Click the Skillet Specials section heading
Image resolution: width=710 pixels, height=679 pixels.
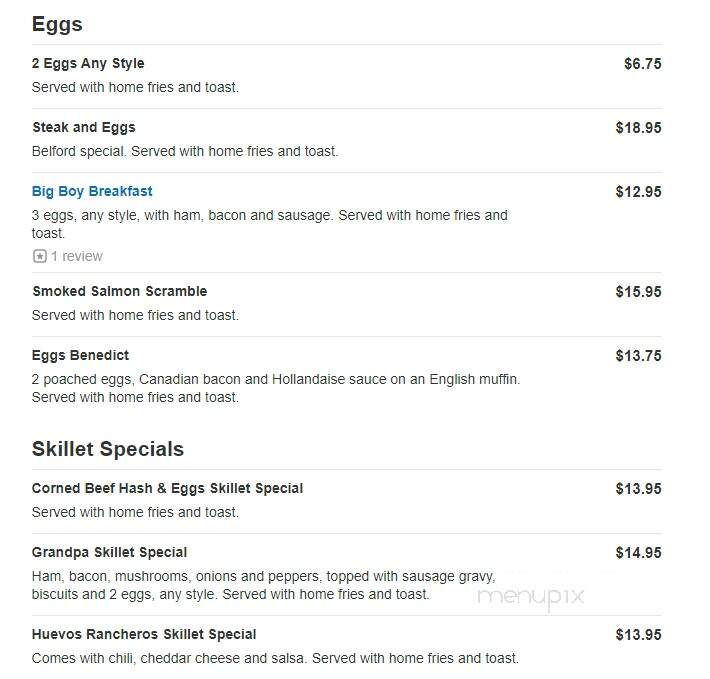(108, 449)
